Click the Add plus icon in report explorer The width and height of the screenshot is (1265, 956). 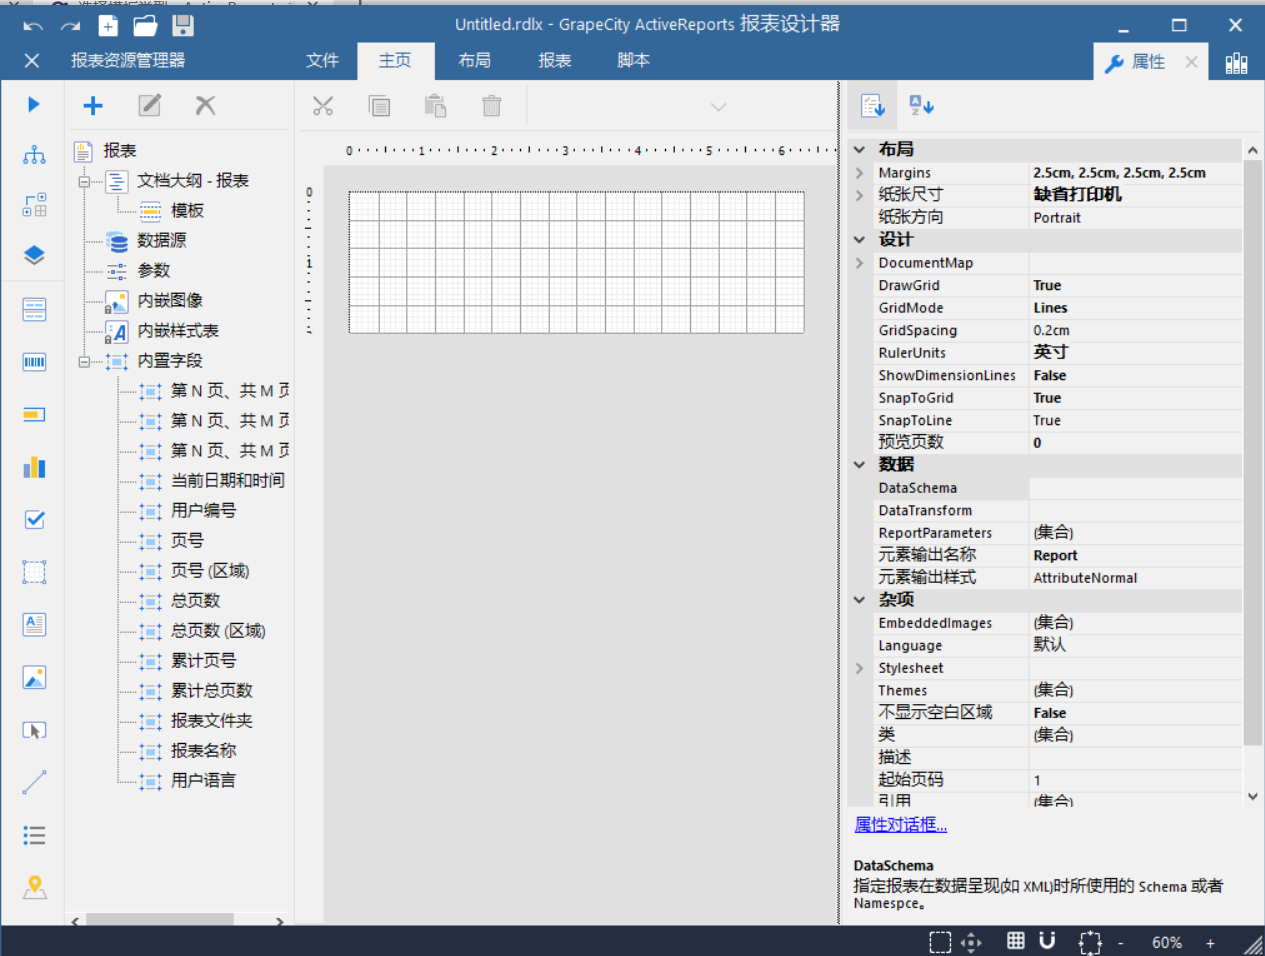coord(93,105)
